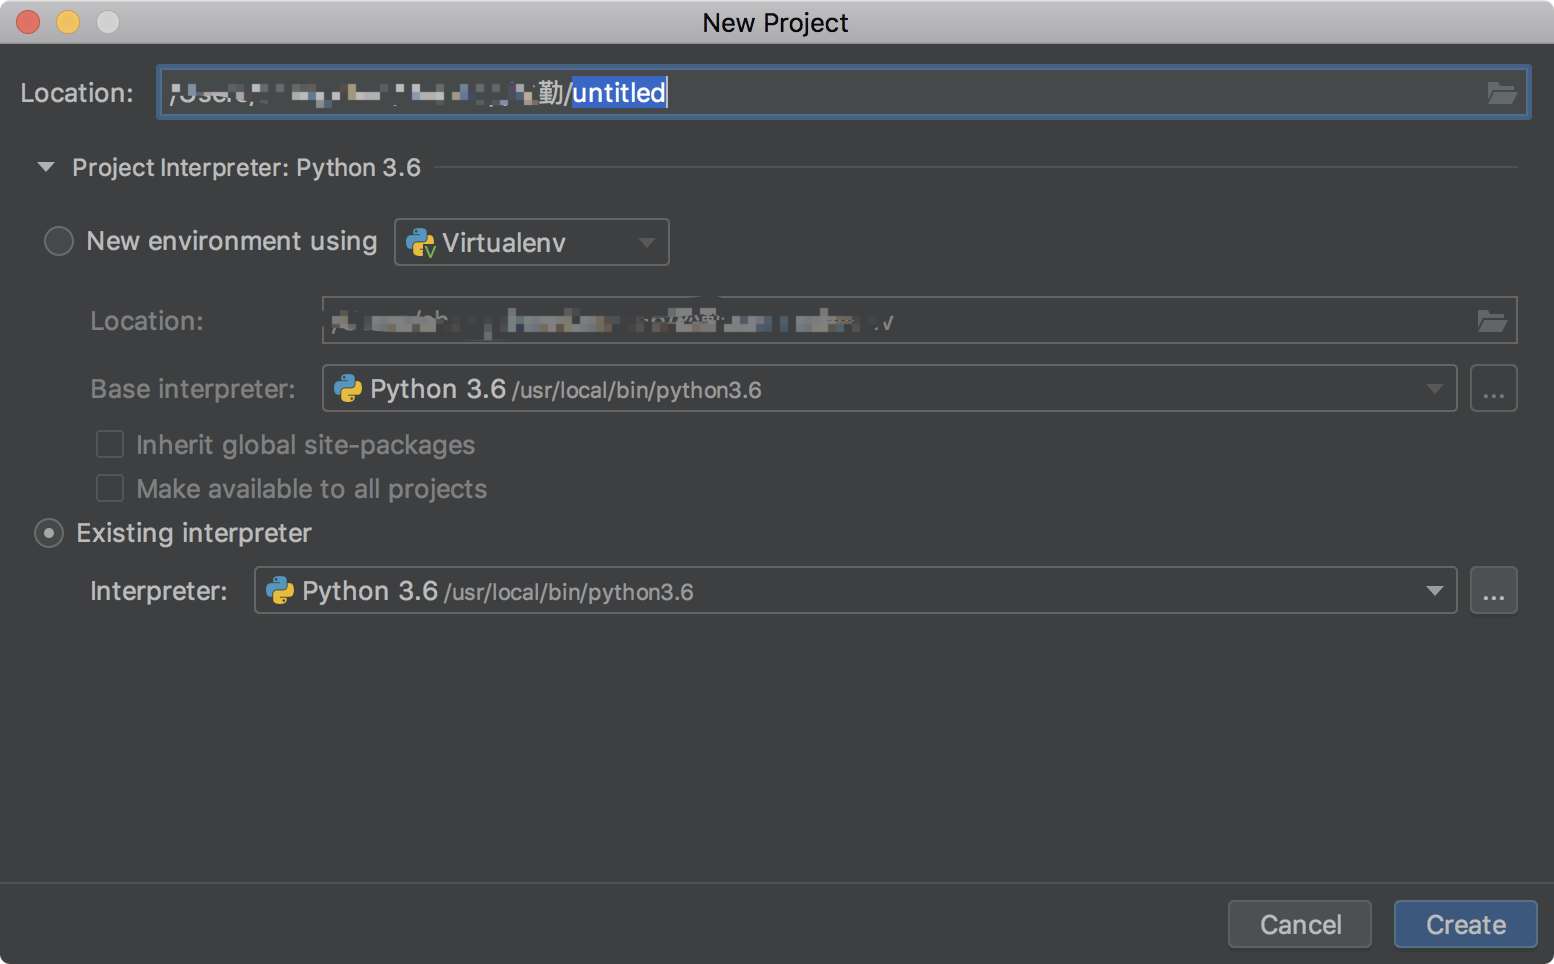Click the folder icon in virtualenv Location field
This screenshot has height=964, width=1554.
1491,321
